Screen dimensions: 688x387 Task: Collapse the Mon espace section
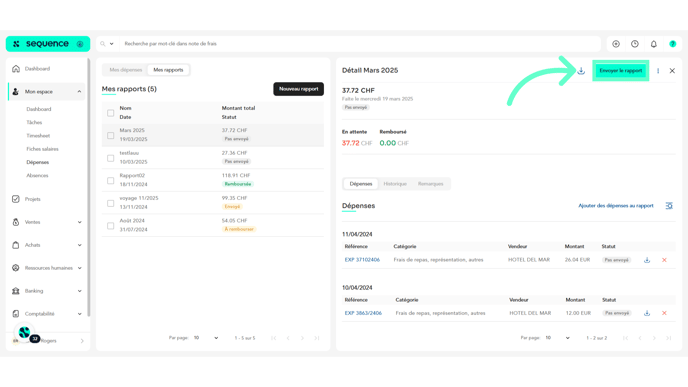tap(79, 92)
